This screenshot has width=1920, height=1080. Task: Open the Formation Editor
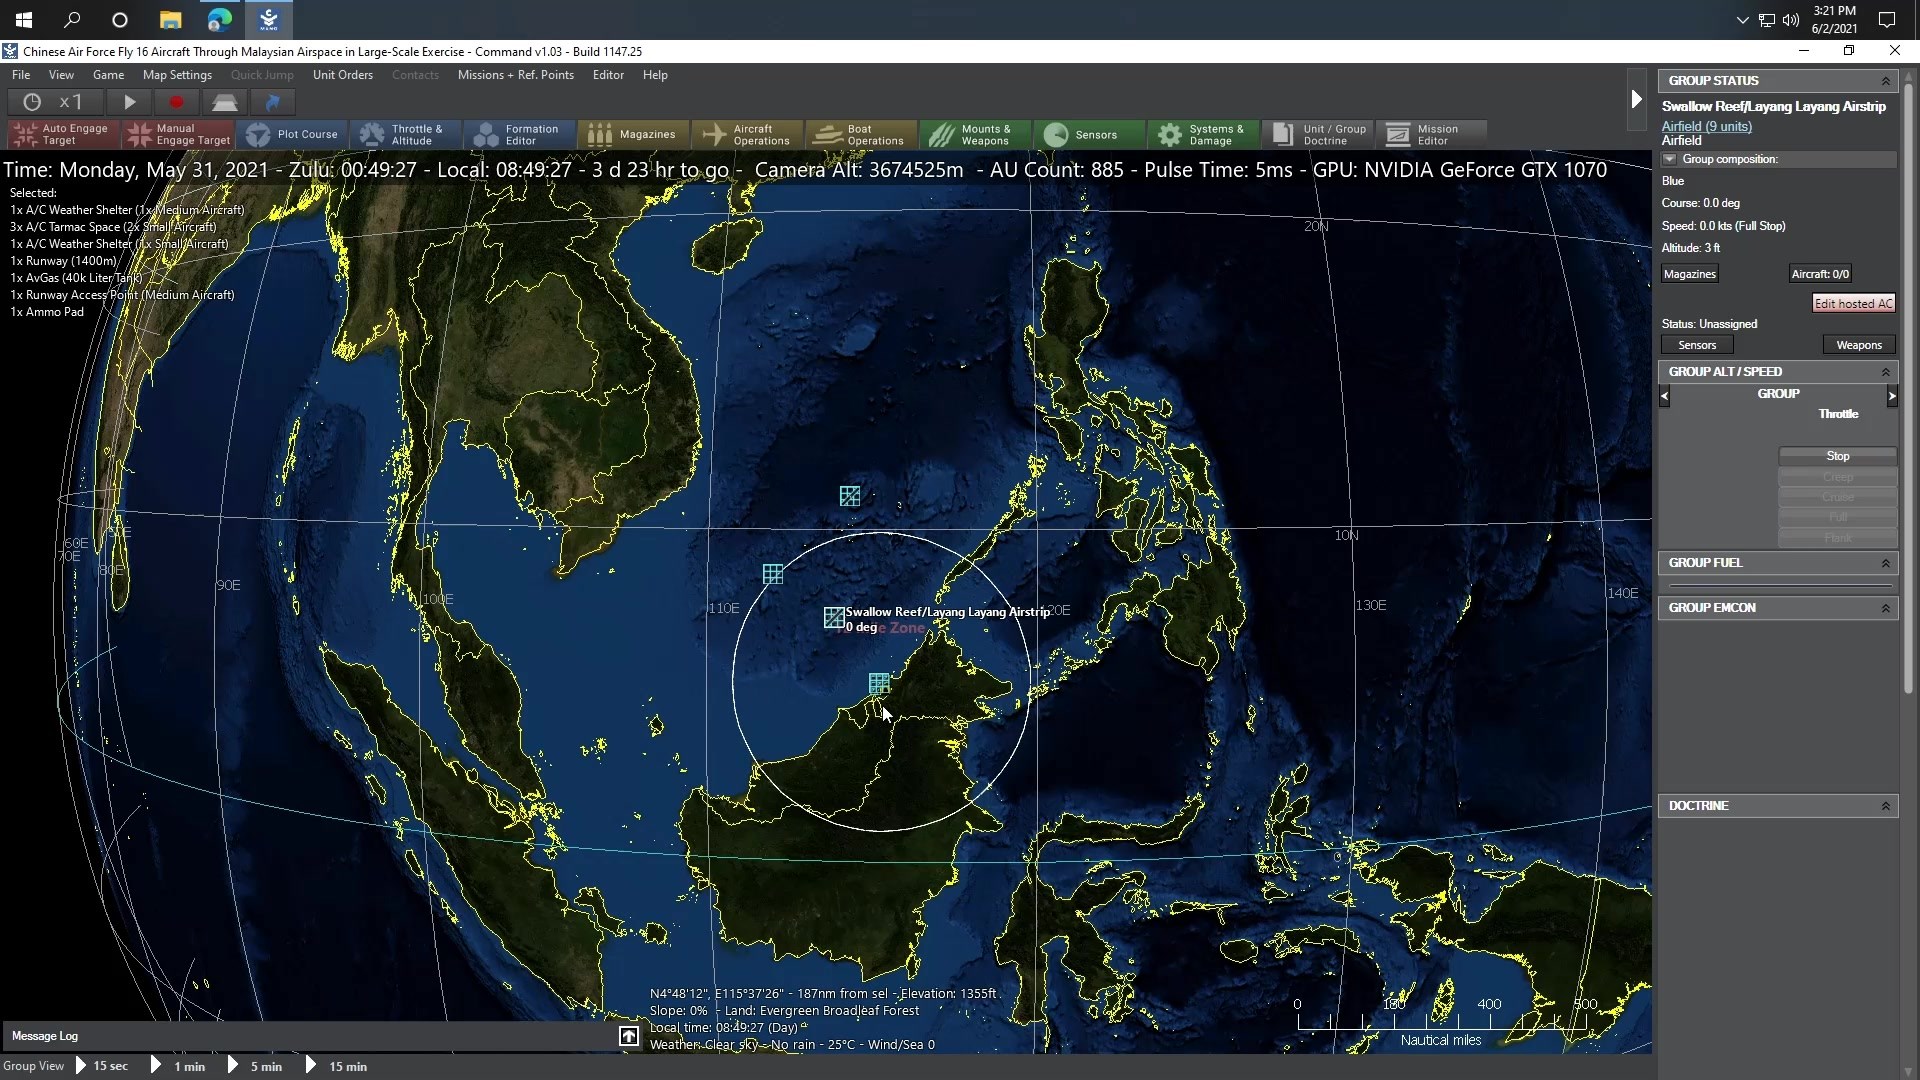coord(521,134)
